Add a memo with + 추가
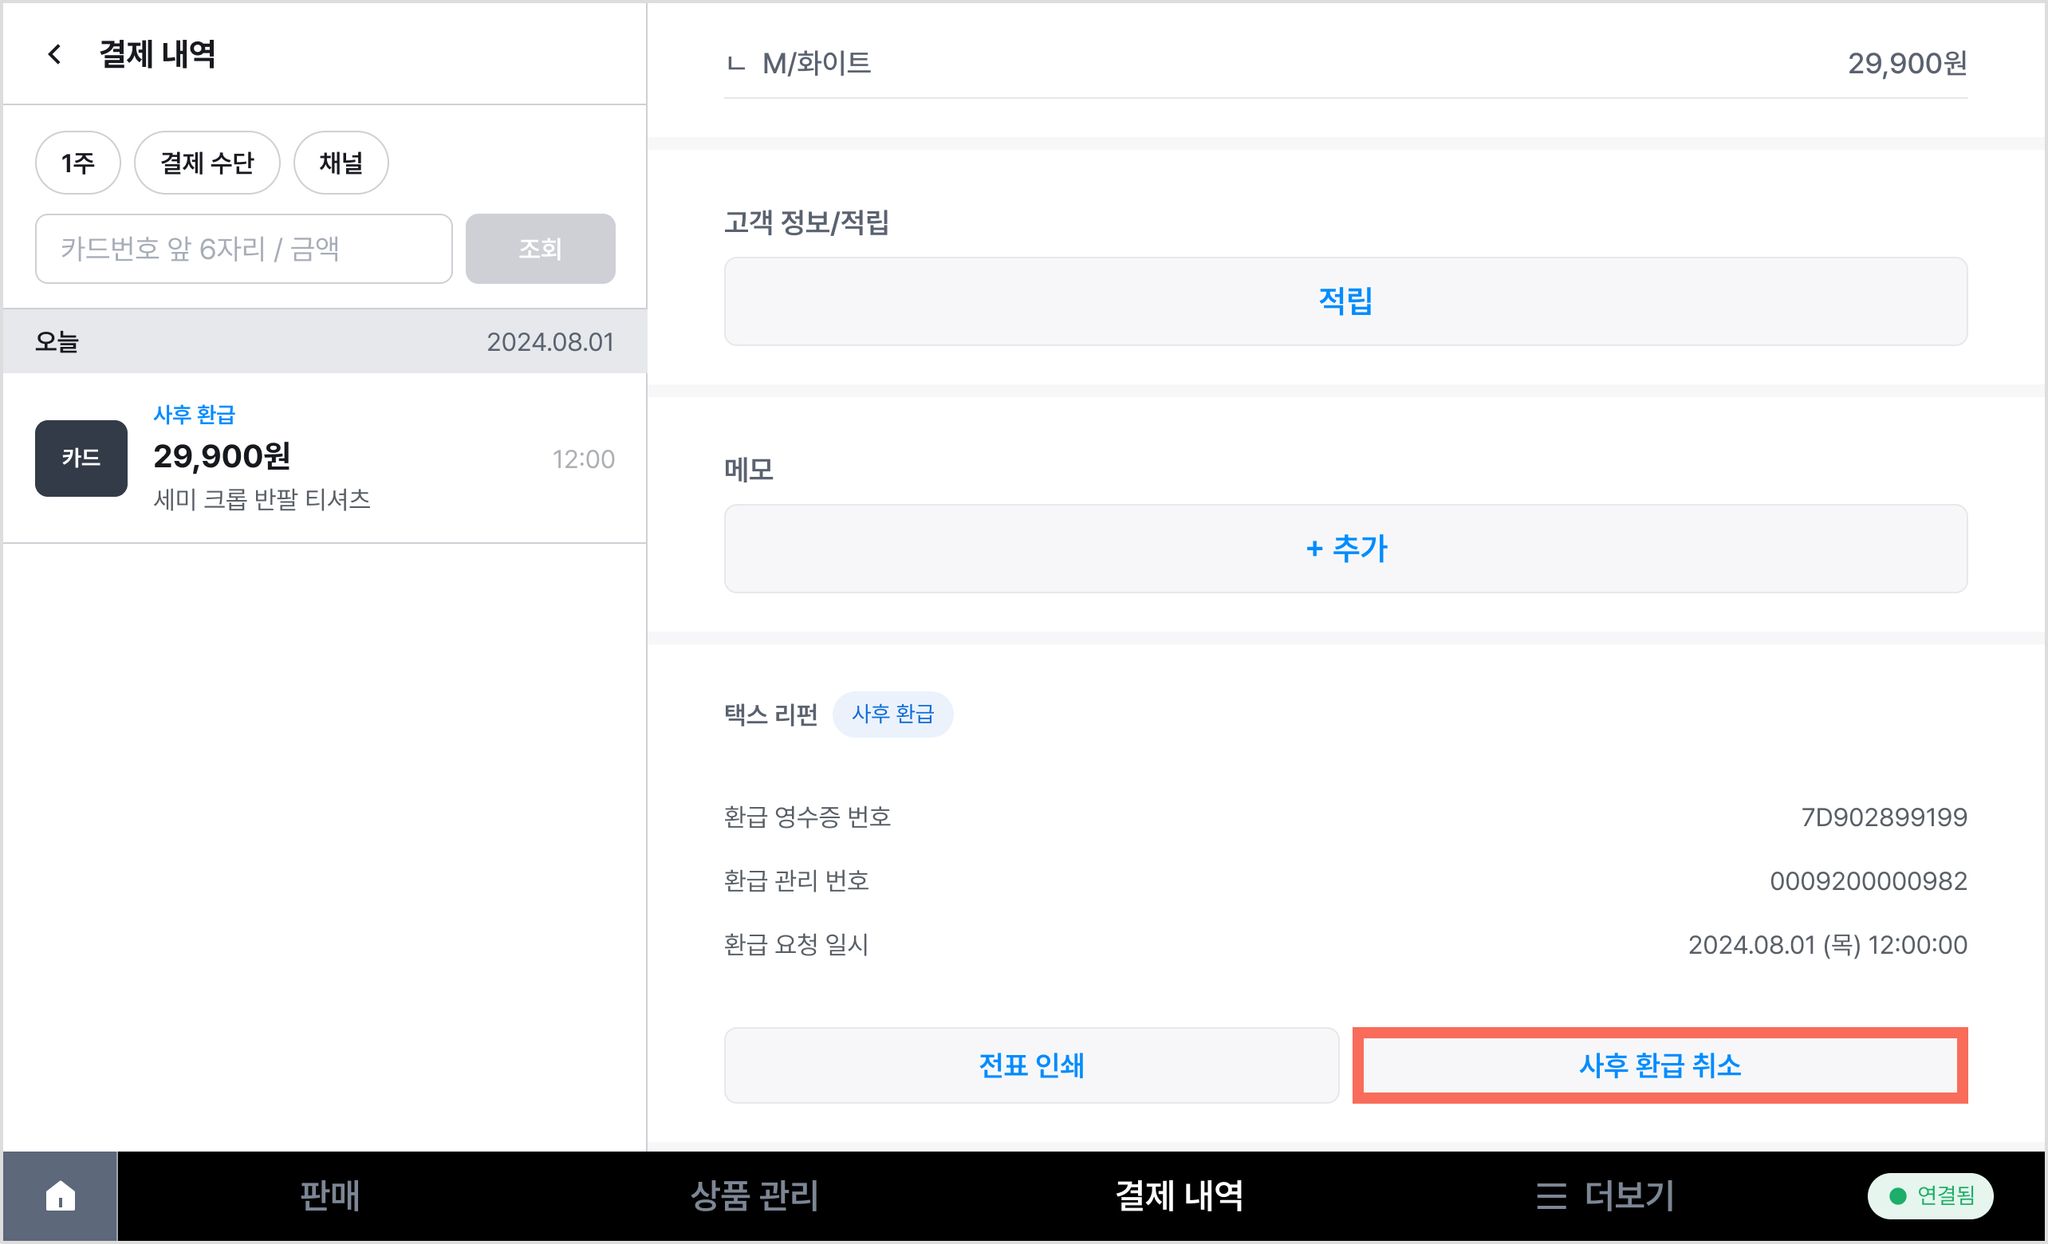Viewport: 2048px width, 1244px height. coord(1345,548)
